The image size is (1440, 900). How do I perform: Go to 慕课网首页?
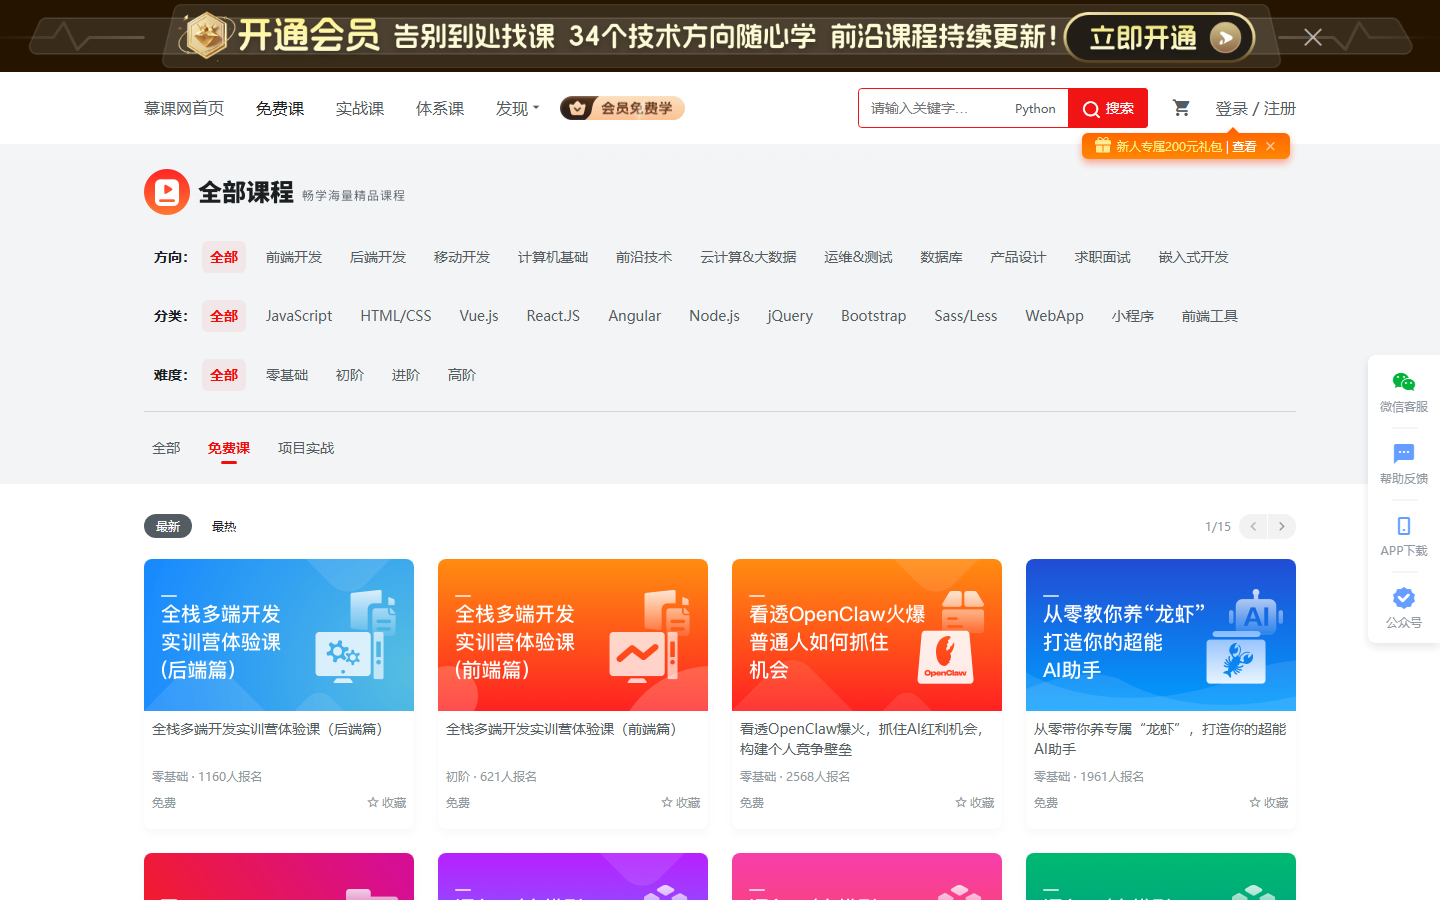tap(184, 108)
